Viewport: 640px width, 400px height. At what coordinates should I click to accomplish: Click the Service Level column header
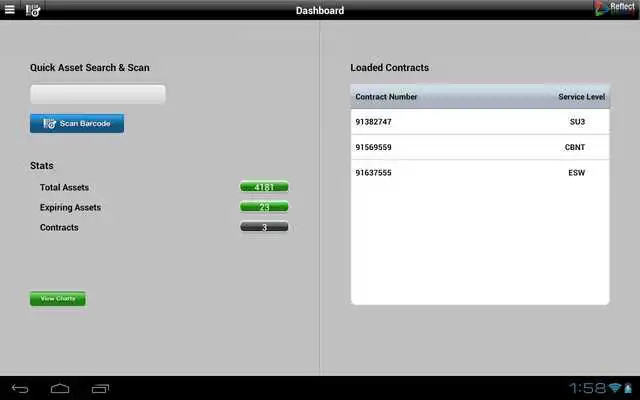pyautogui.click(x=581, y=97)
